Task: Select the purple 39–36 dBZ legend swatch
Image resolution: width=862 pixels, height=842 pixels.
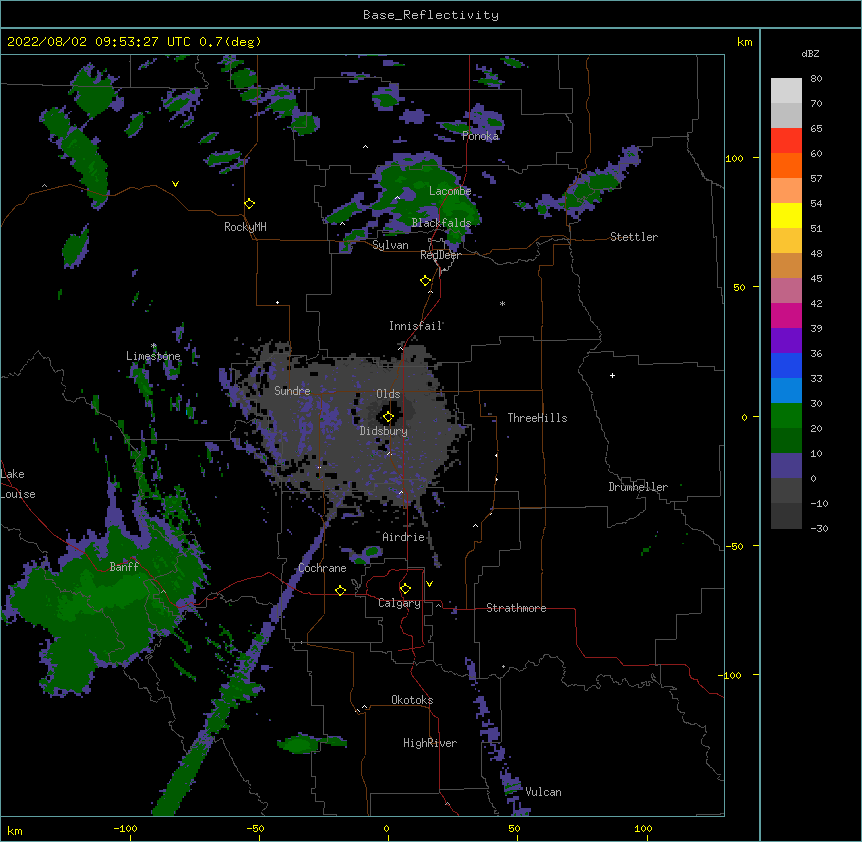Action: tap(786, 340)
